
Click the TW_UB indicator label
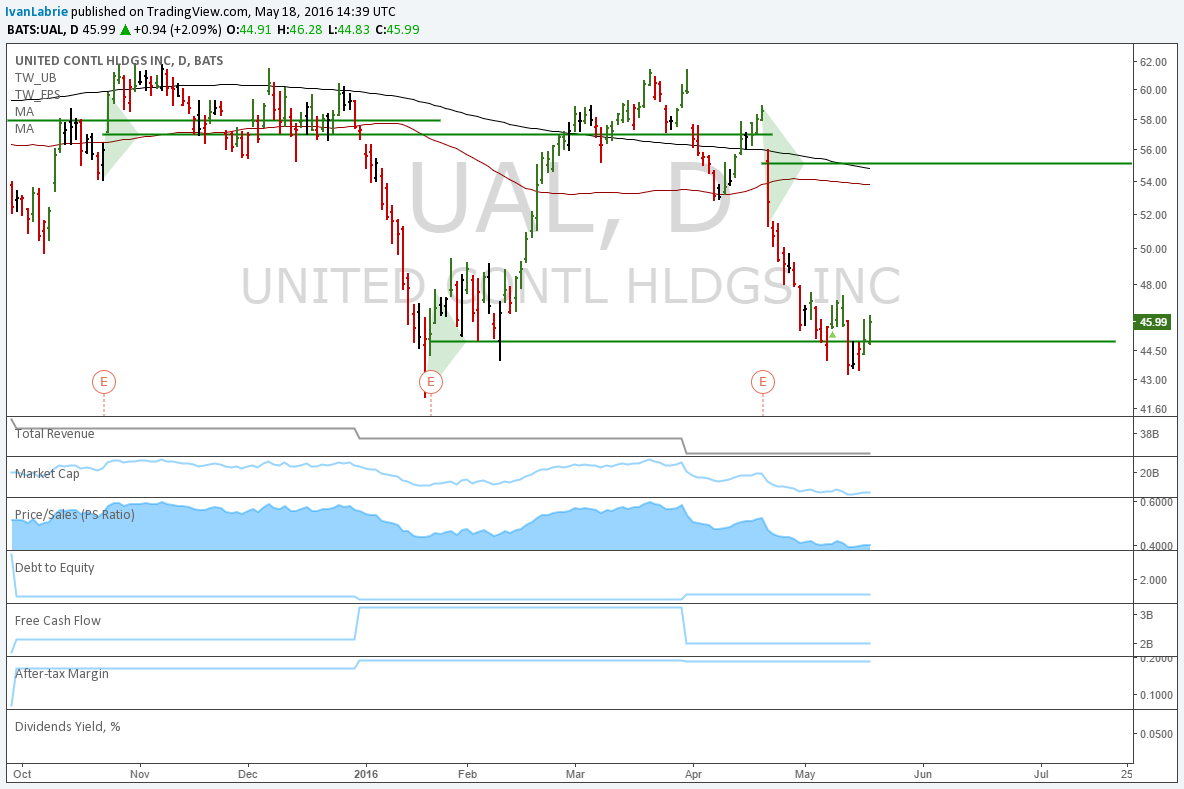(x=35, y=78)
